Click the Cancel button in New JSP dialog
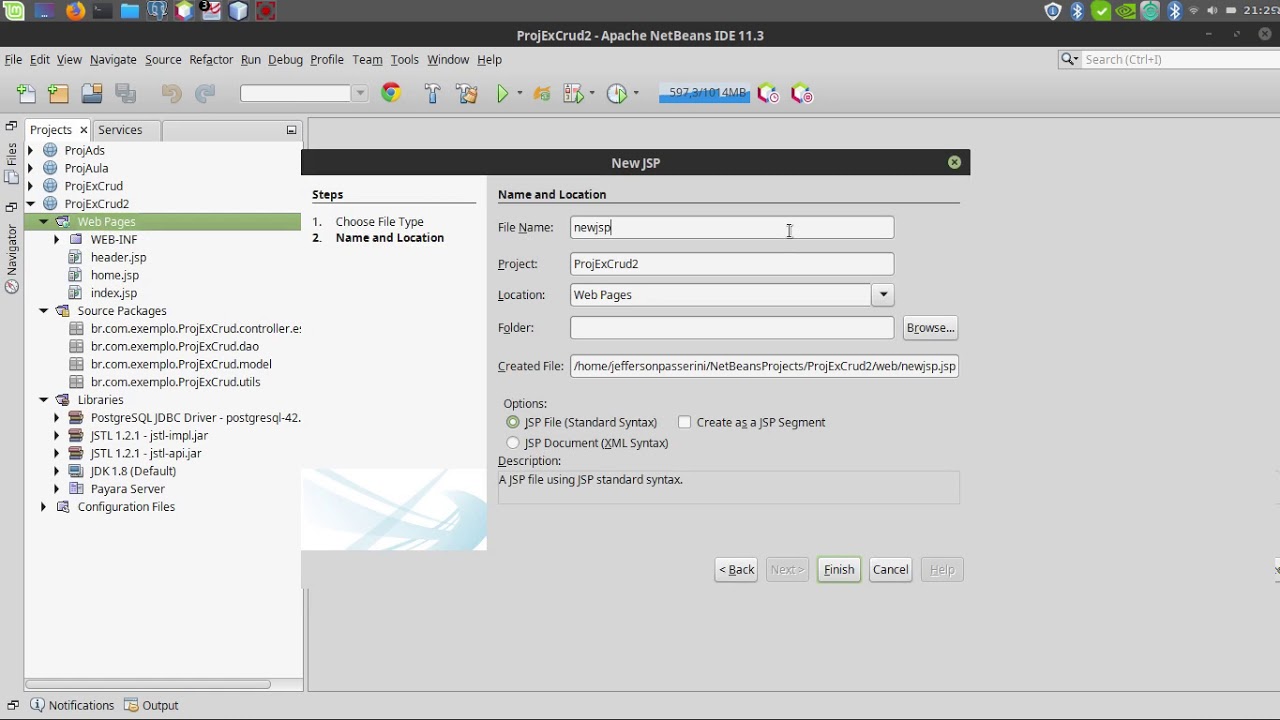 (x=891, y=570)
